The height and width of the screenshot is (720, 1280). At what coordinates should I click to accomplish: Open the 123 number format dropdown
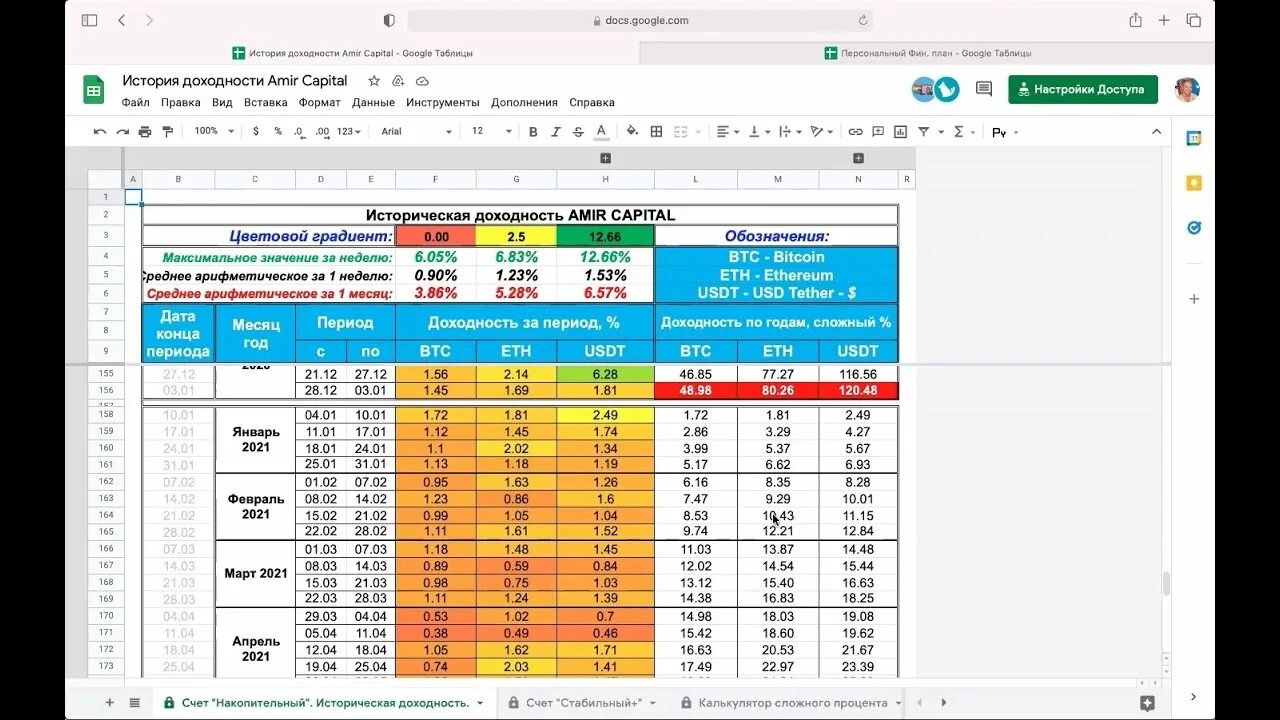pyautogui.click(x=349, y=131)
